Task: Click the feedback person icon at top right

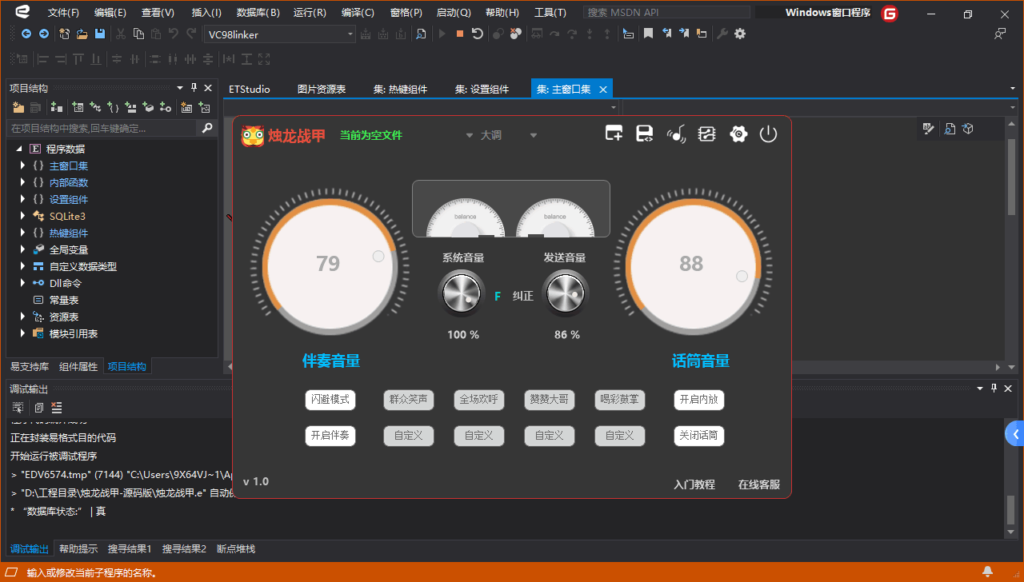Action: [1000, 34]
